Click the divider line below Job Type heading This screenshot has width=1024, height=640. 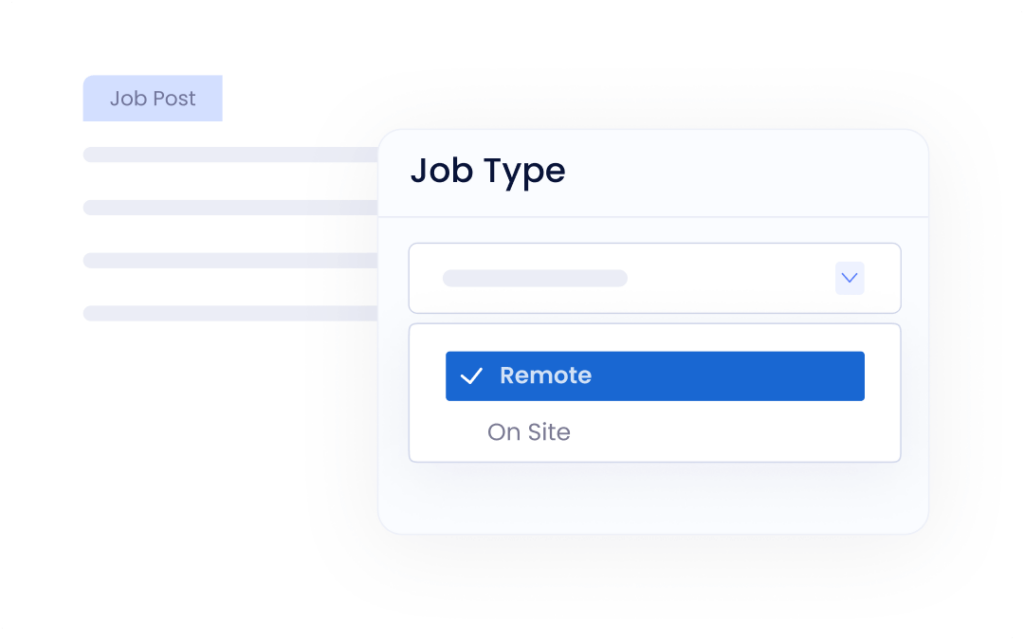coord(654,217)
